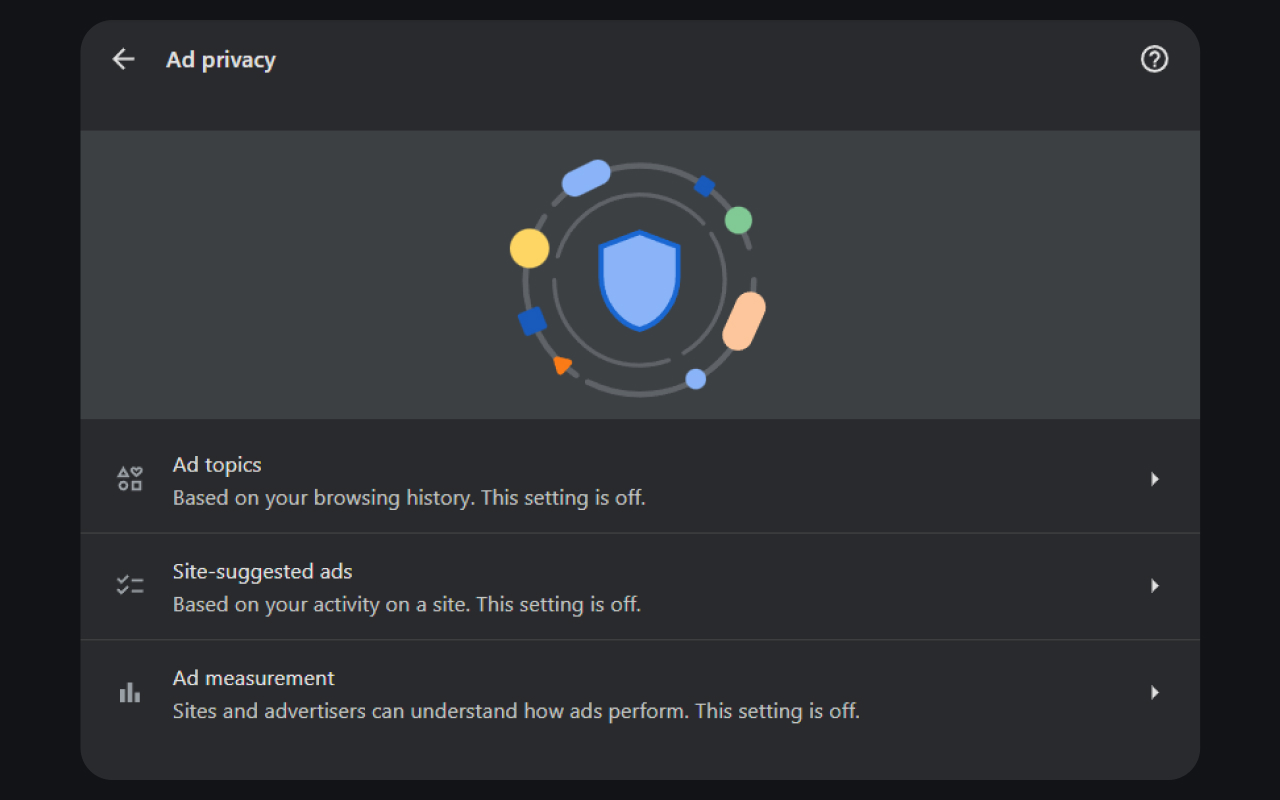Click the back arrow to leave Ad privacy
The width and height of the screenshot is (1280, 800).
[x=122, y=59]
